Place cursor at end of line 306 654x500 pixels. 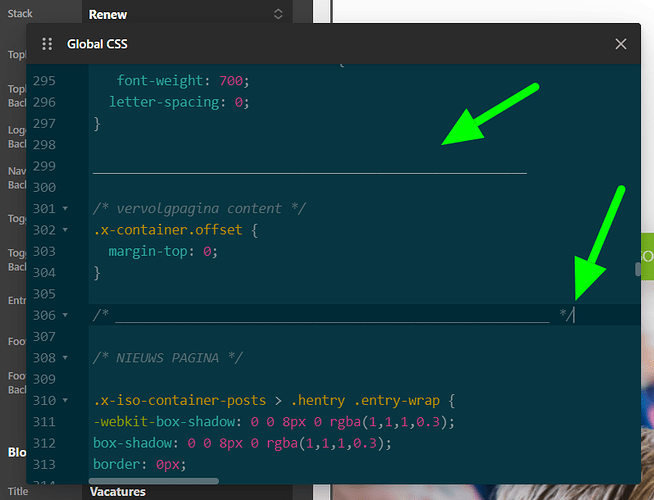point(576,315)
